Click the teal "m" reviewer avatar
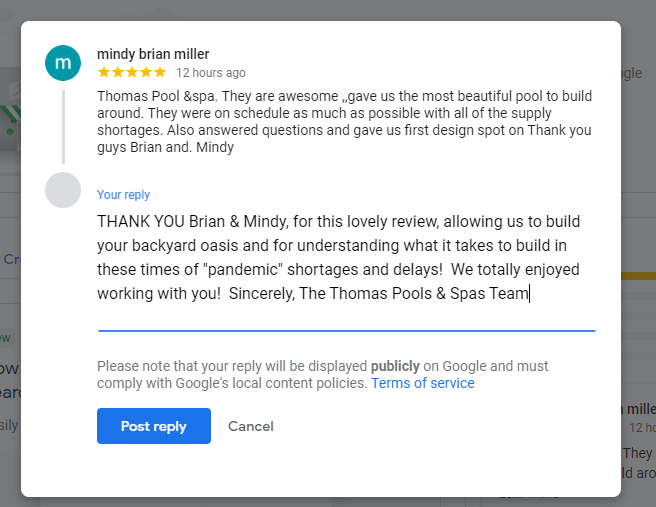Viewport: 656px width, 507px height. (63, 63)
